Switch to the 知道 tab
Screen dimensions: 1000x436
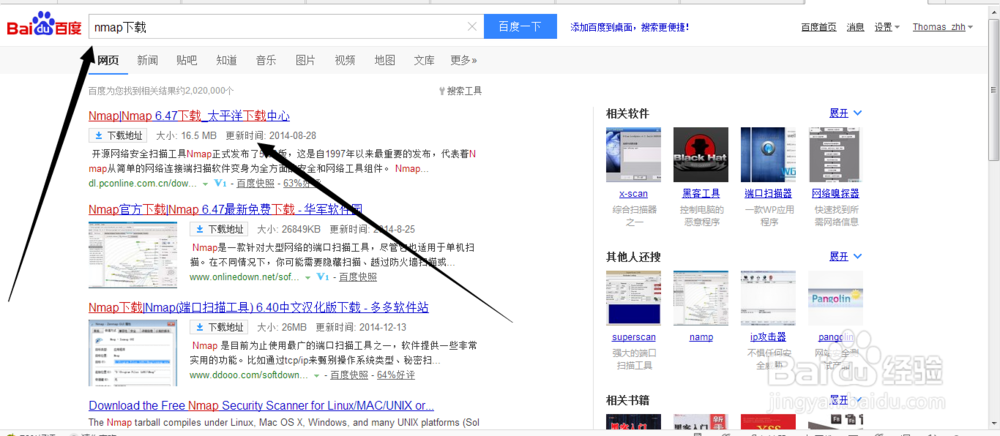[x=226, y=61]
